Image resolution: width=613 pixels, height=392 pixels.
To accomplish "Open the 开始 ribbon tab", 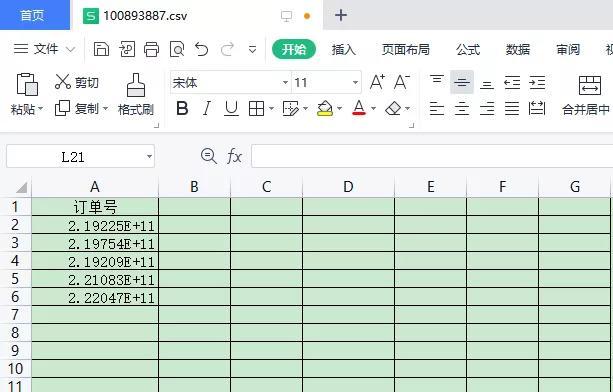I will click(x=294, y=49).
